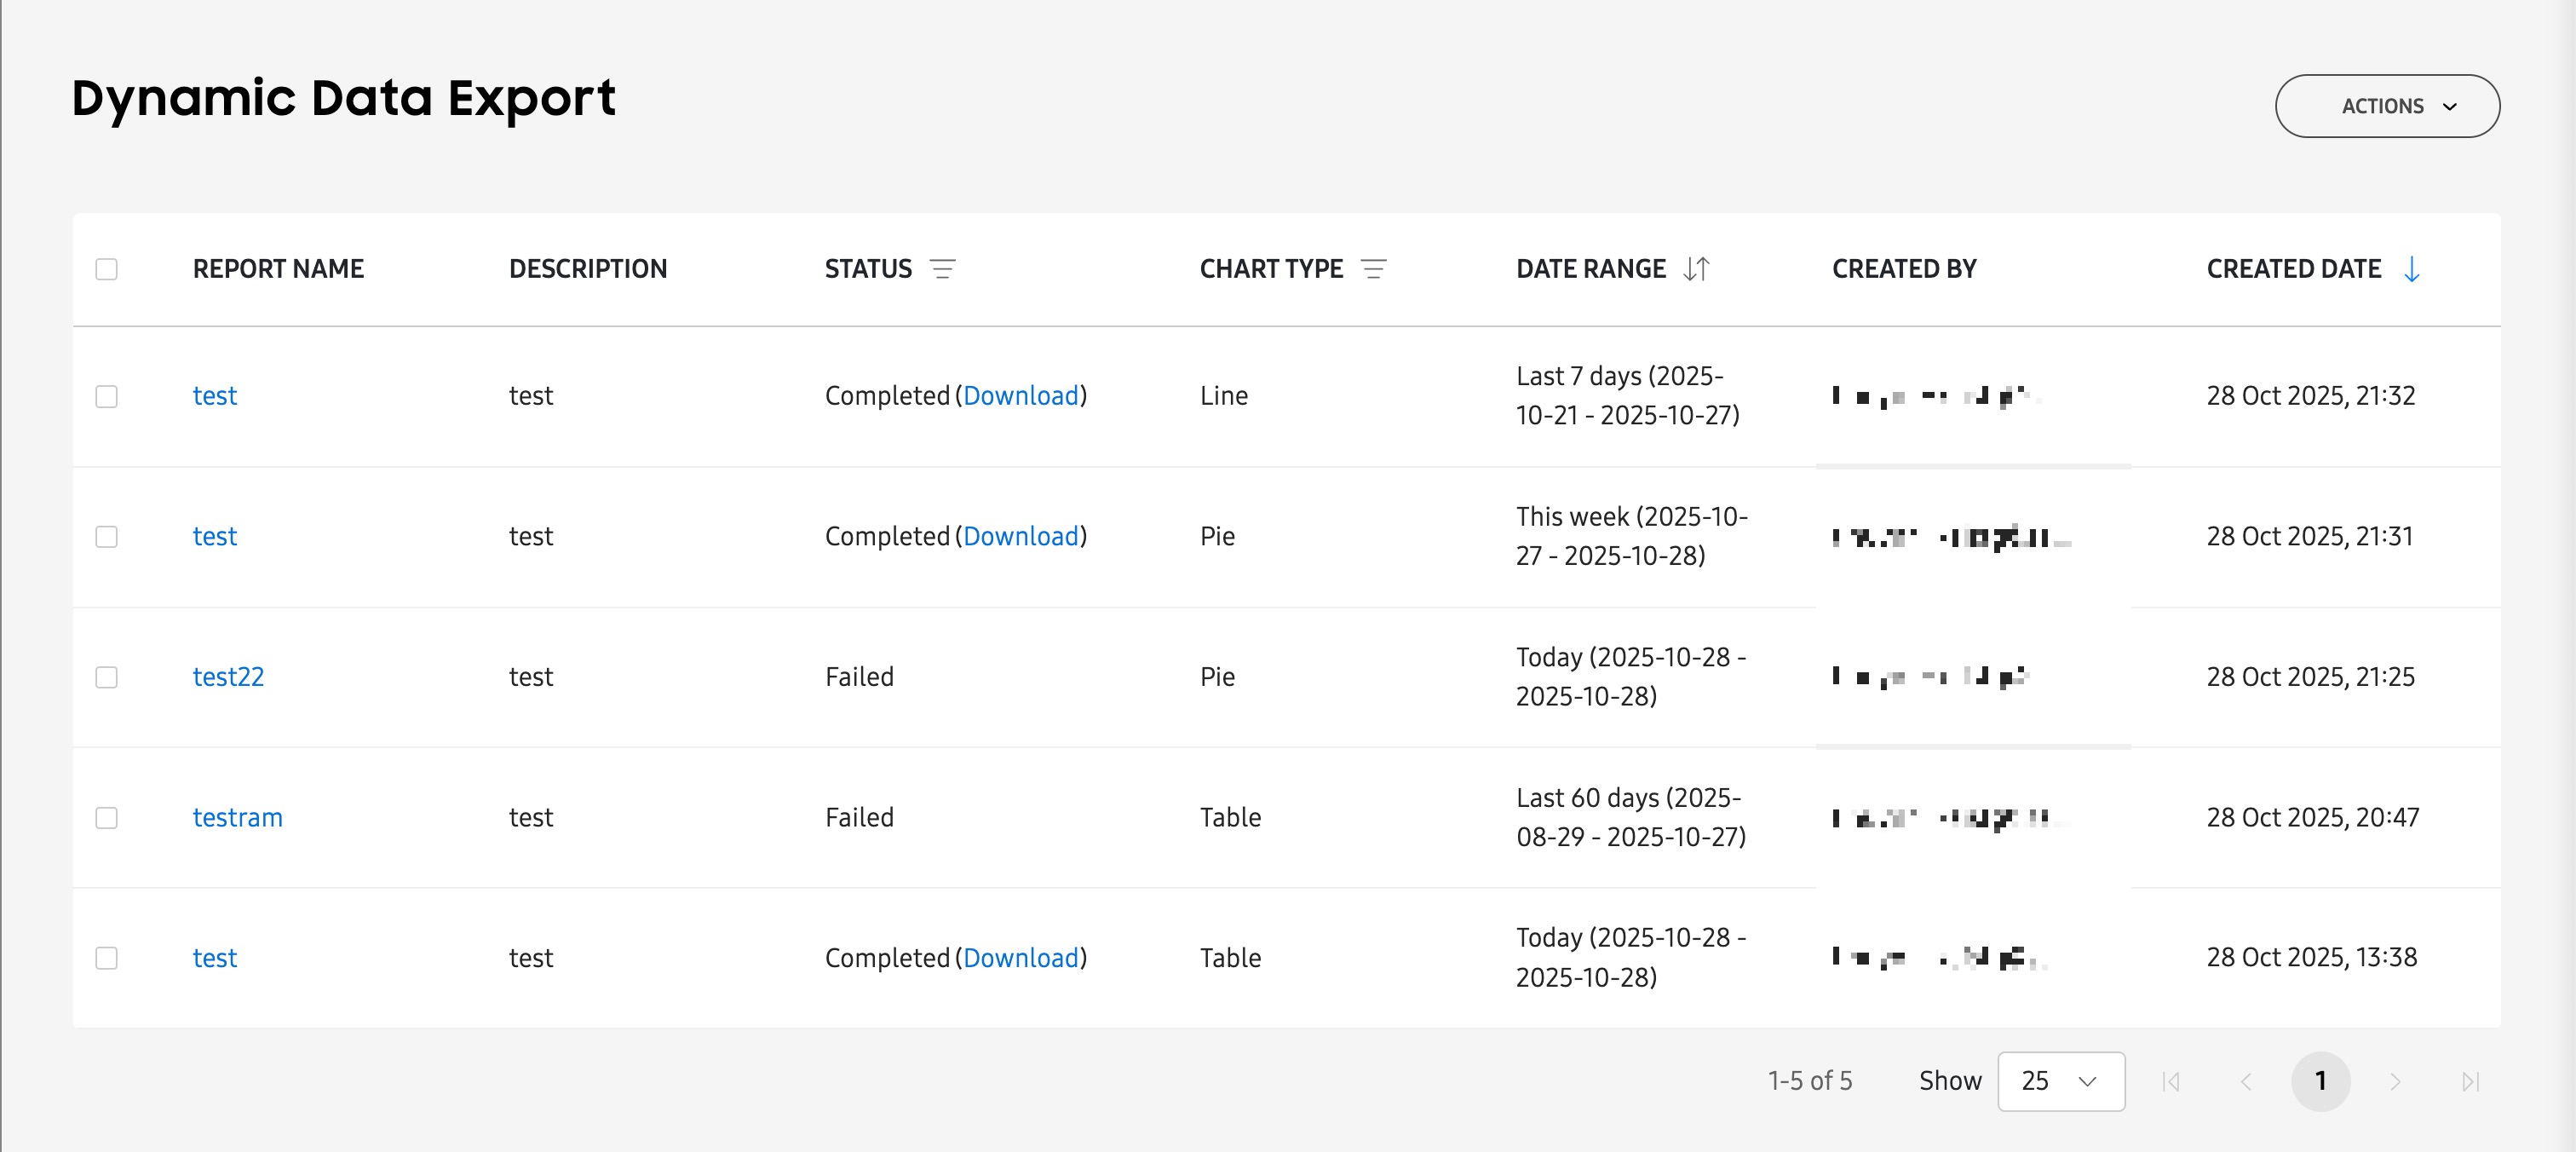Download the 13:38 Table report
Viewport: 2576px width, 1152px height.
point(1021,958)
